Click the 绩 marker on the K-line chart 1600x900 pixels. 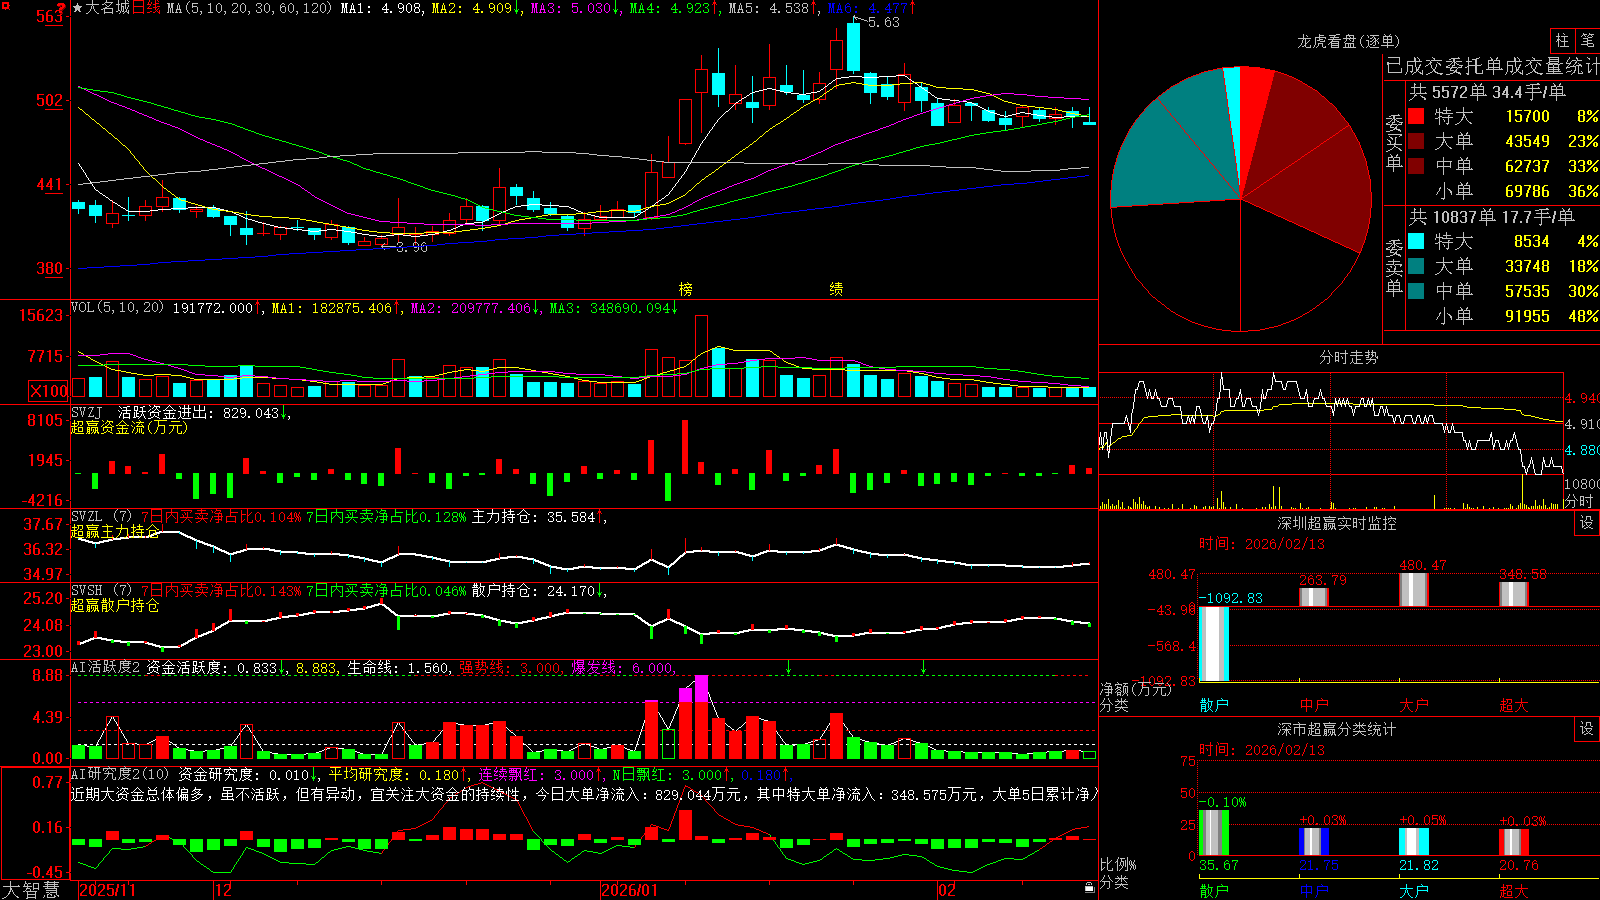(836, 289)
